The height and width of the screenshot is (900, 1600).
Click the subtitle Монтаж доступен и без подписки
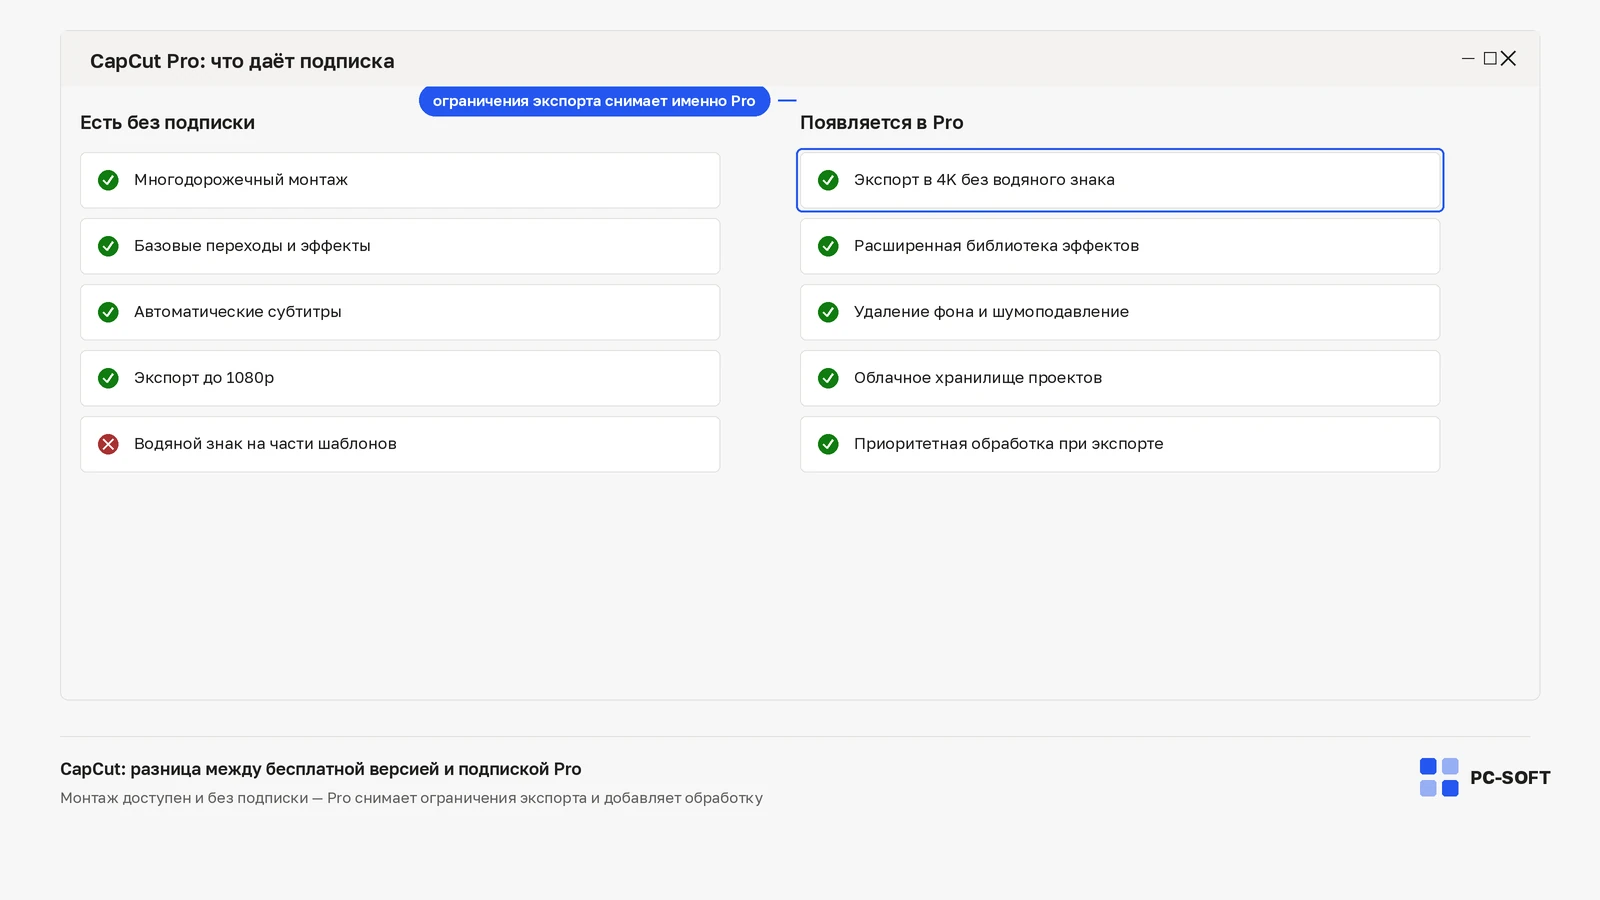coord(411,798)
